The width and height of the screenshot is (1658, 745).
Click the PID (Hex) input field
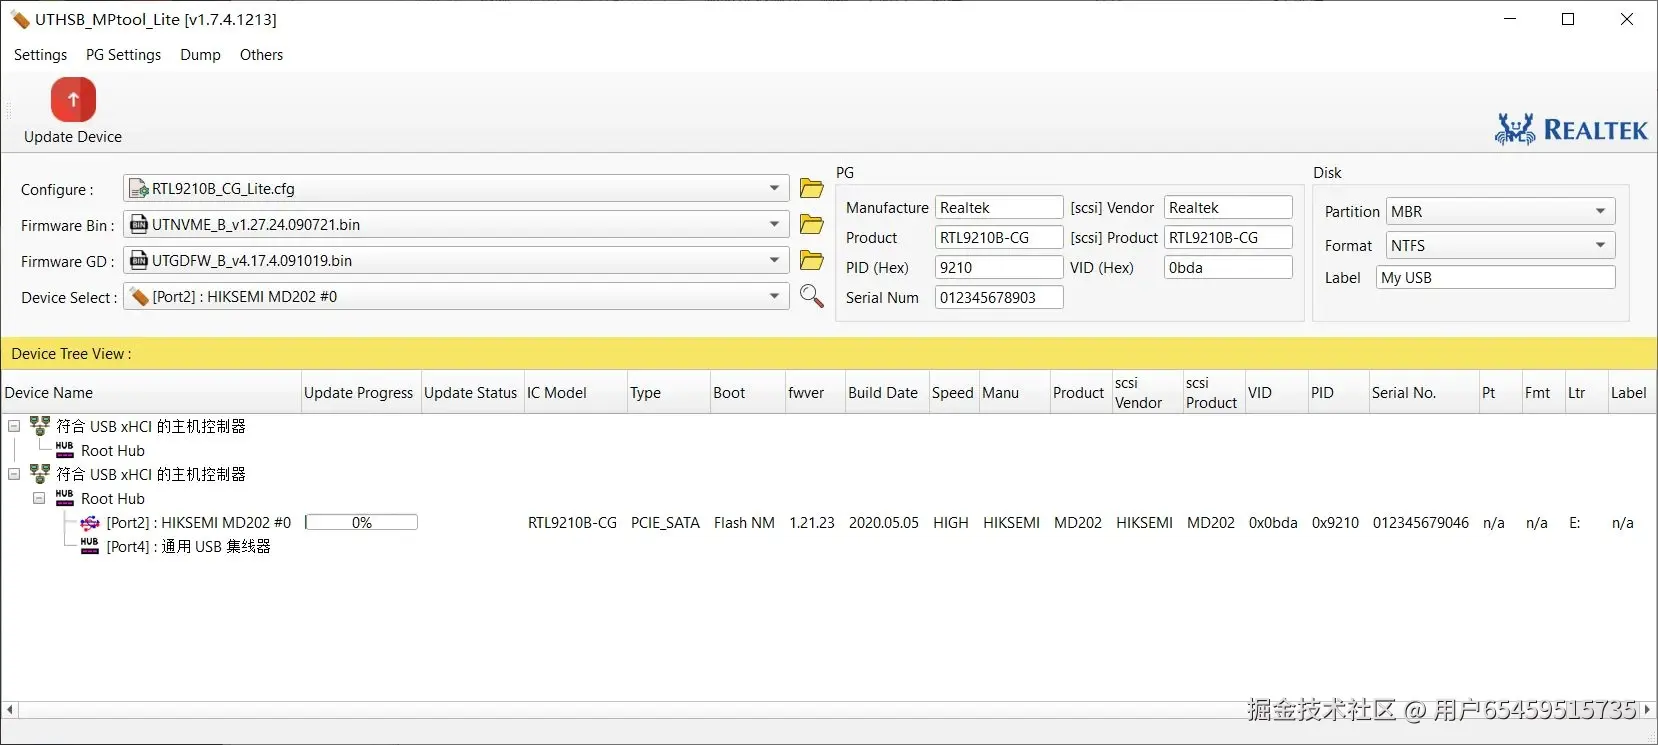pyautogui.click(x=998, y=267)
